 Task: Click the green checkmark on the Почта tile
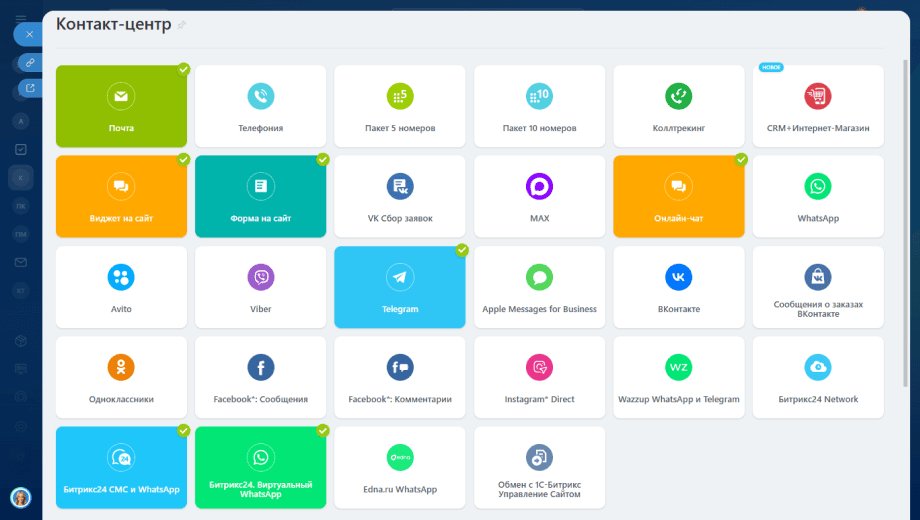pos(184,70)
